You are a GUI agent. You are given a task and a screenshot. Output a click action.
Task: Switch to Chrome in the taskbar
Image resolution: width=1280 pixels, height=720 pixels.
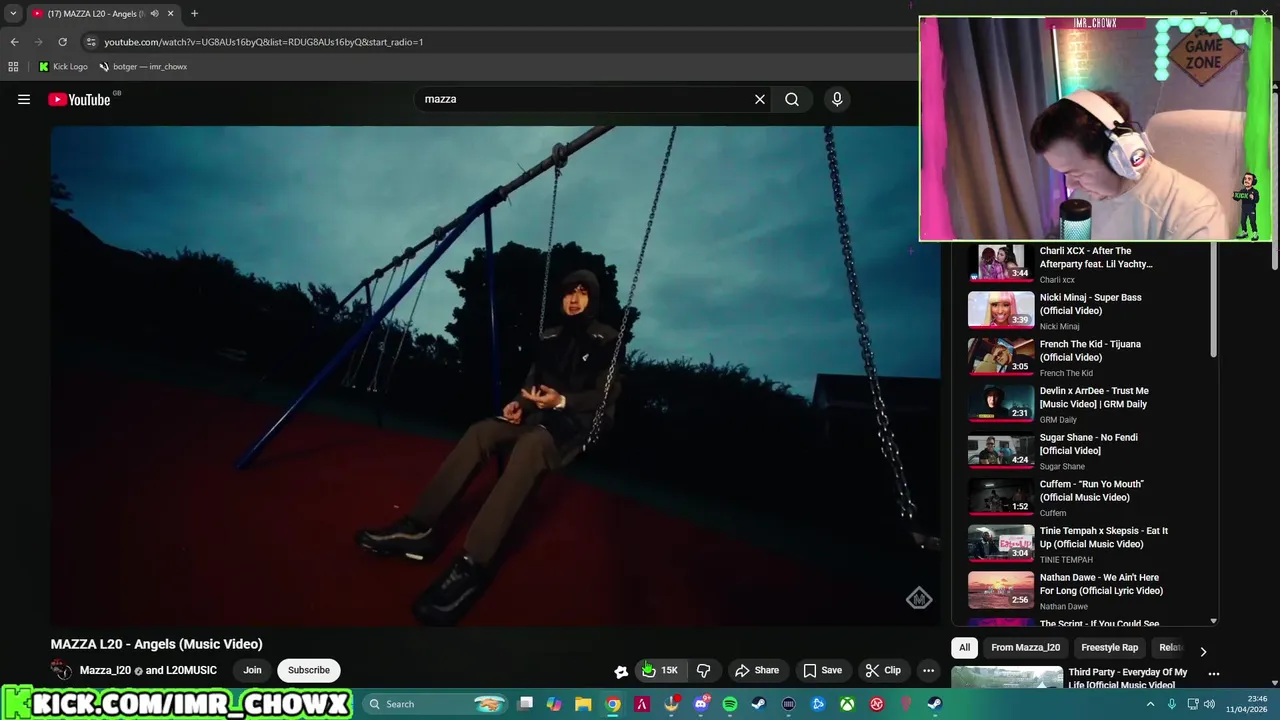tap(613, 704)
